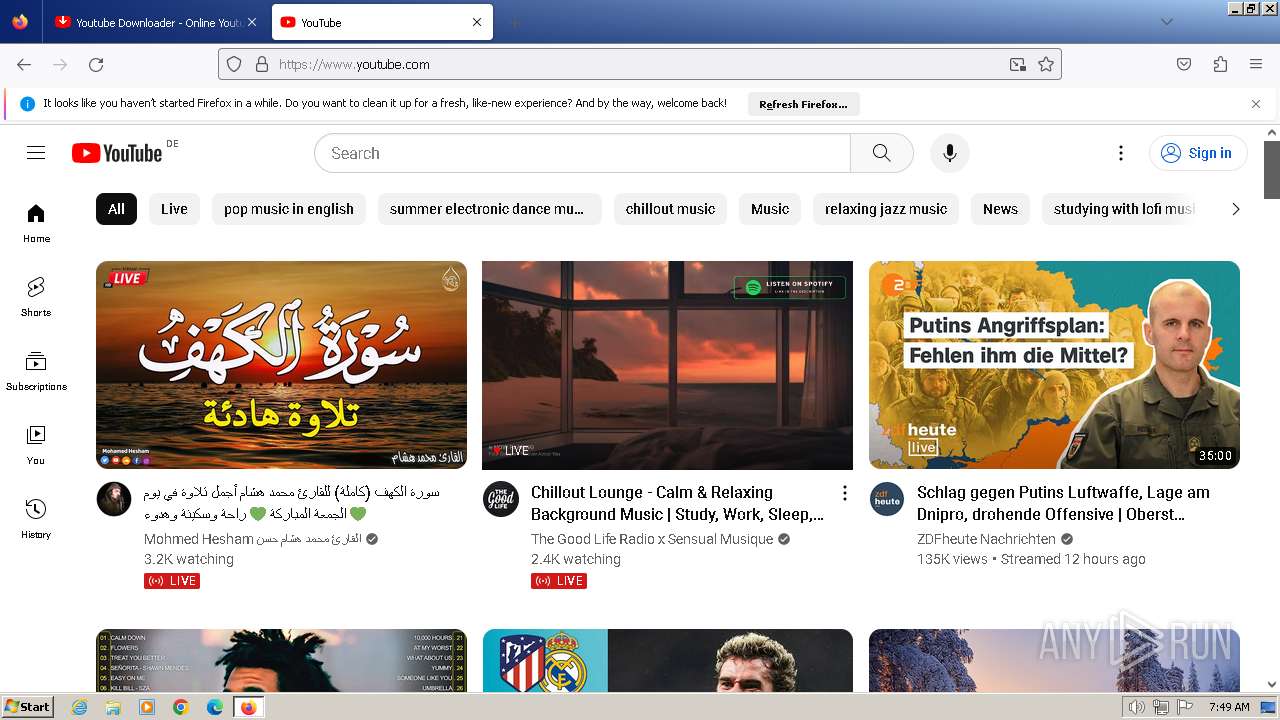Bookmark this page with star icon
This screenshot has height=720, width=1280.
point(1046,64)
